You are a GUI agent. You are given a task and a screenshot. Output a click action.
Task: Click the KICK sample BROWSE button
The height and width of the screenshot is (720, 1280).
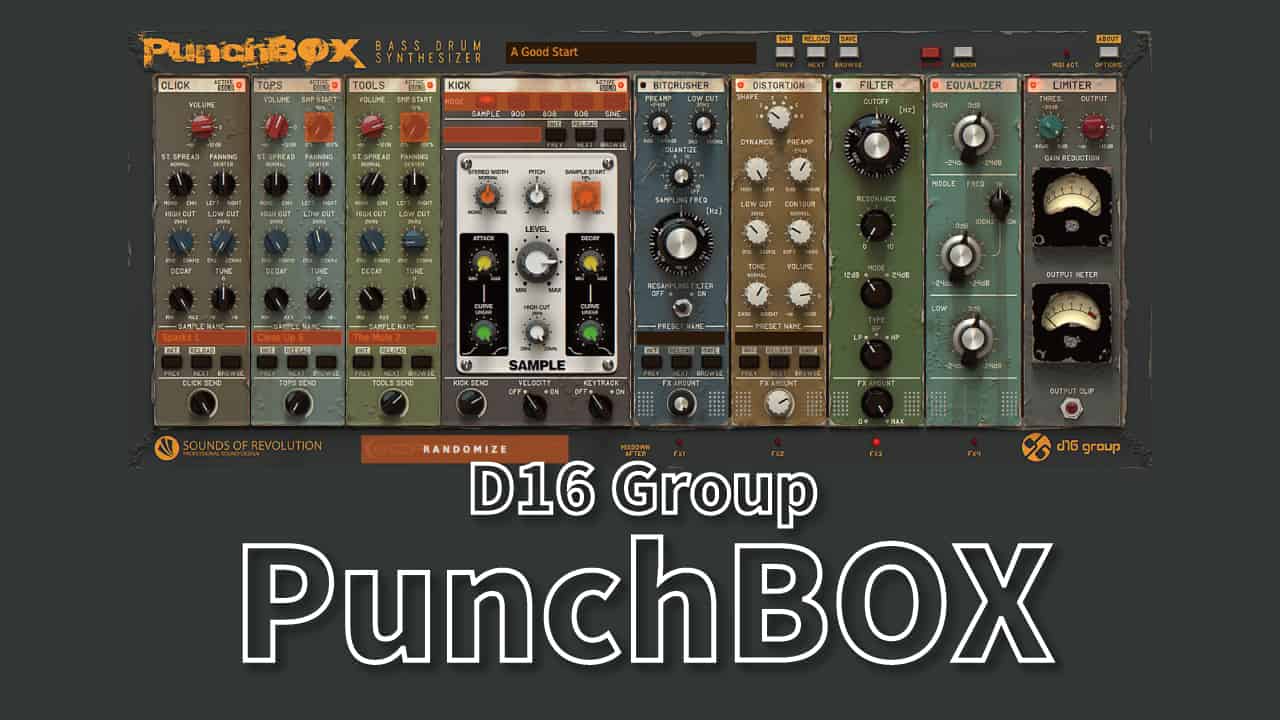[x=614, y=134]
